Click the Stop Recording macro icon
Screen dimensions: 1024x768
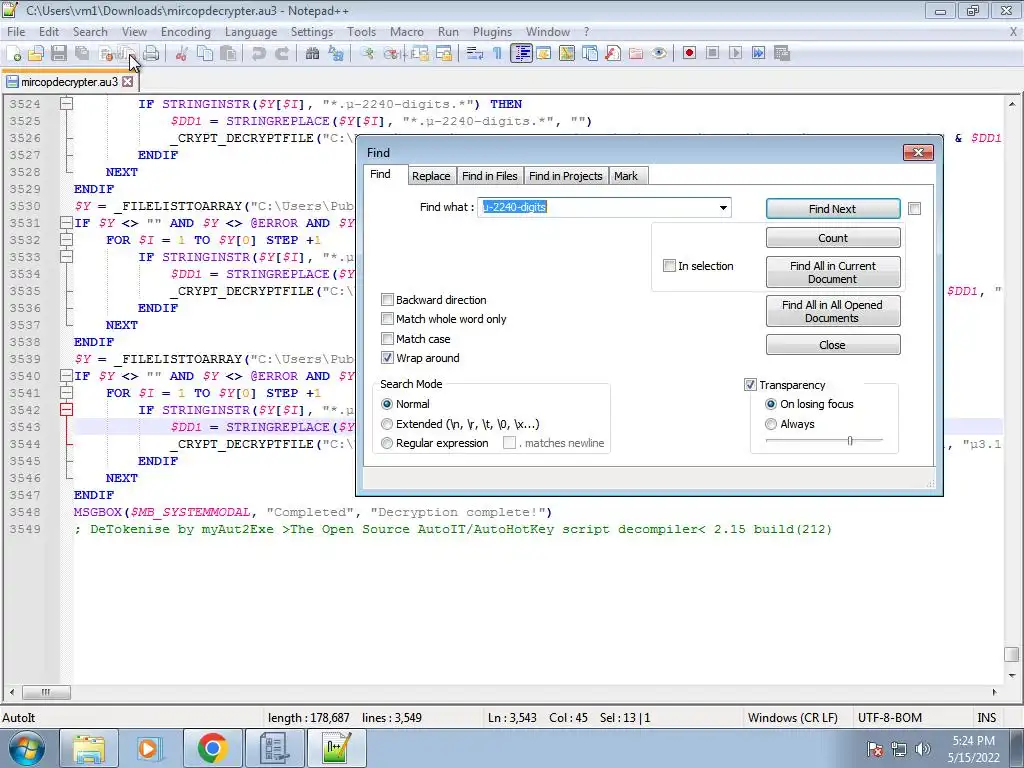712,54
